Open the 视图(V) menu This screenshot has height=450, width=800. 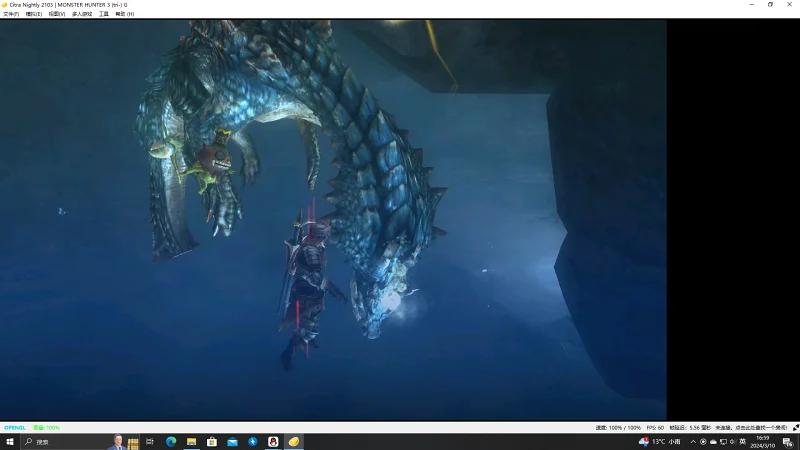tap(57, 14)
